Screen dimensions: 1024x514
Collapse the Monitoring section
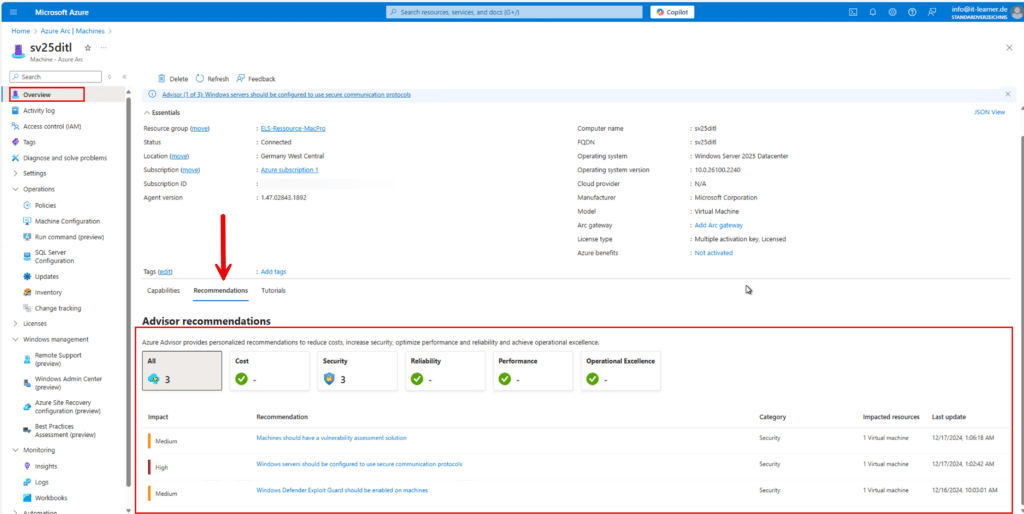coord(39,450)
